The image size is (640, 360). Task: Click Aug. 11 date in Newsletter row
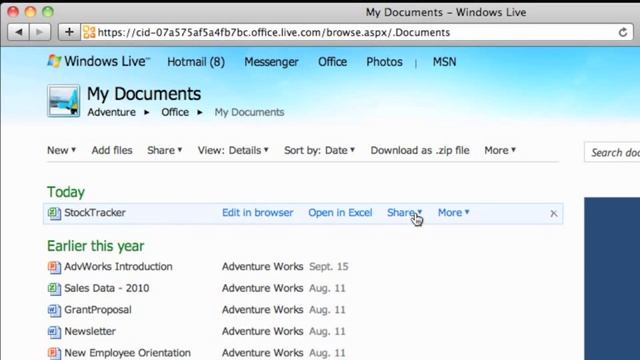click(x=327, y=331)
